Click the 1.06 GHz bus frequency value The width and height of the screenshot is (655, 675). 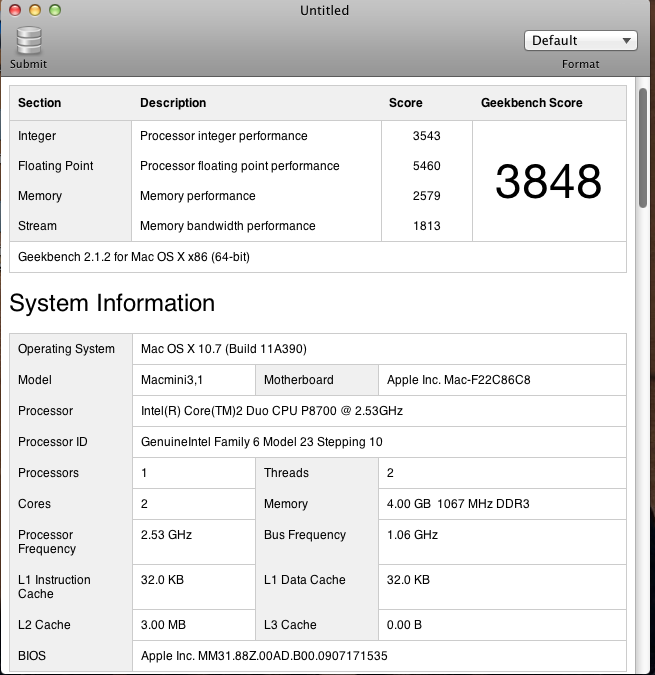point(412,535)
